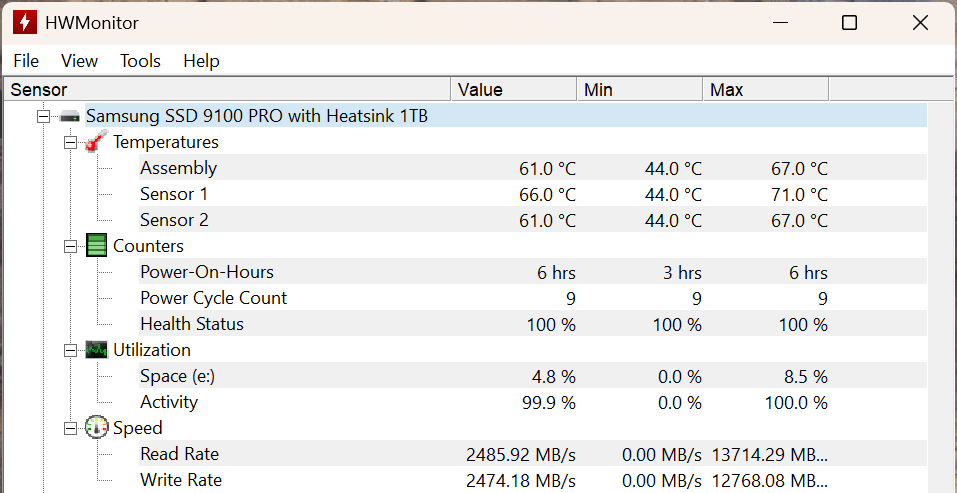Click the Space (e:) value 4.8 %
The image size is (957, 493).
[552, 376]
